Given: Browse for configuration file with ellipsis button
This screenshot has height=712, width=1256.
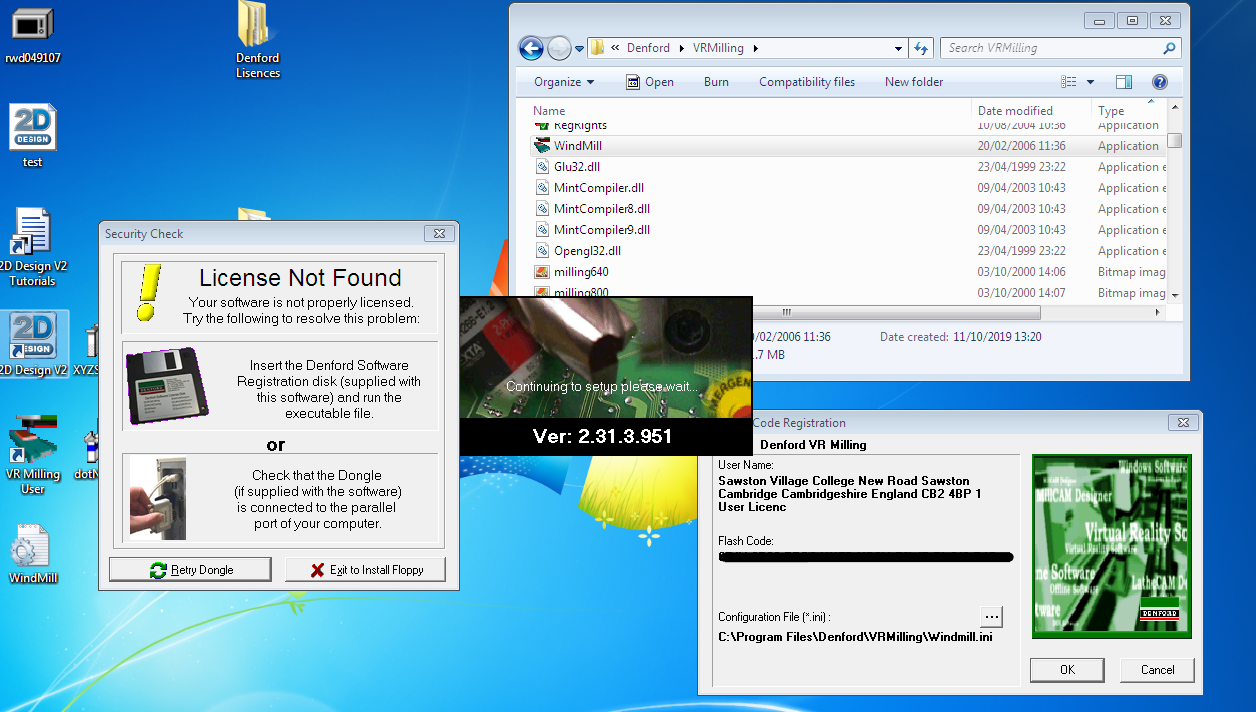Looking at the screenshot, I should 990,616.
